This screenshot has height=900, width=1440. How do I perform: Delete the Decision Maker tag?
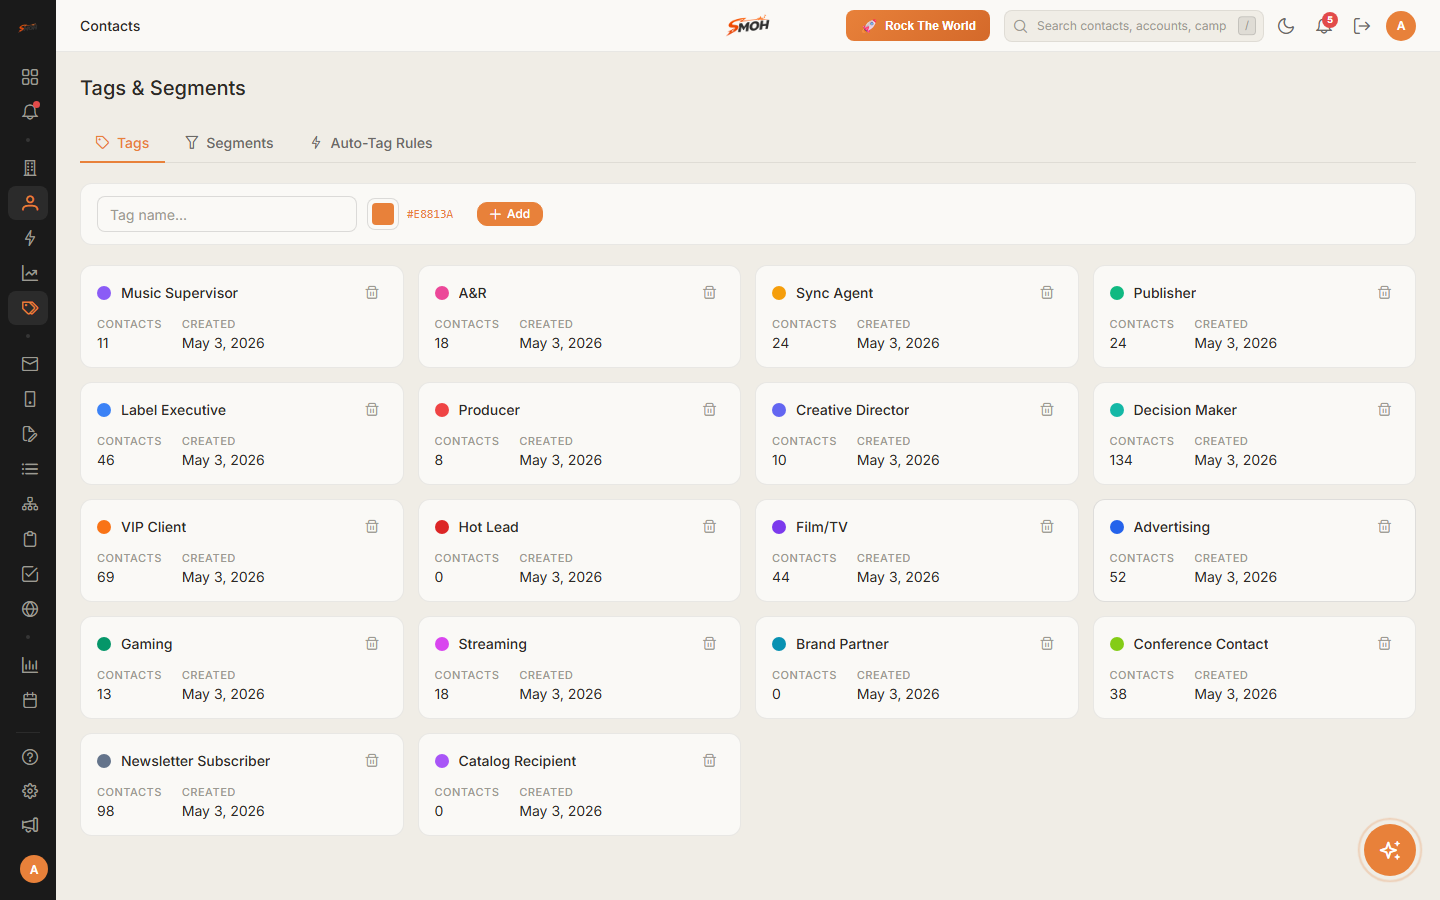pyautogui.click(x=1384, y=410)
